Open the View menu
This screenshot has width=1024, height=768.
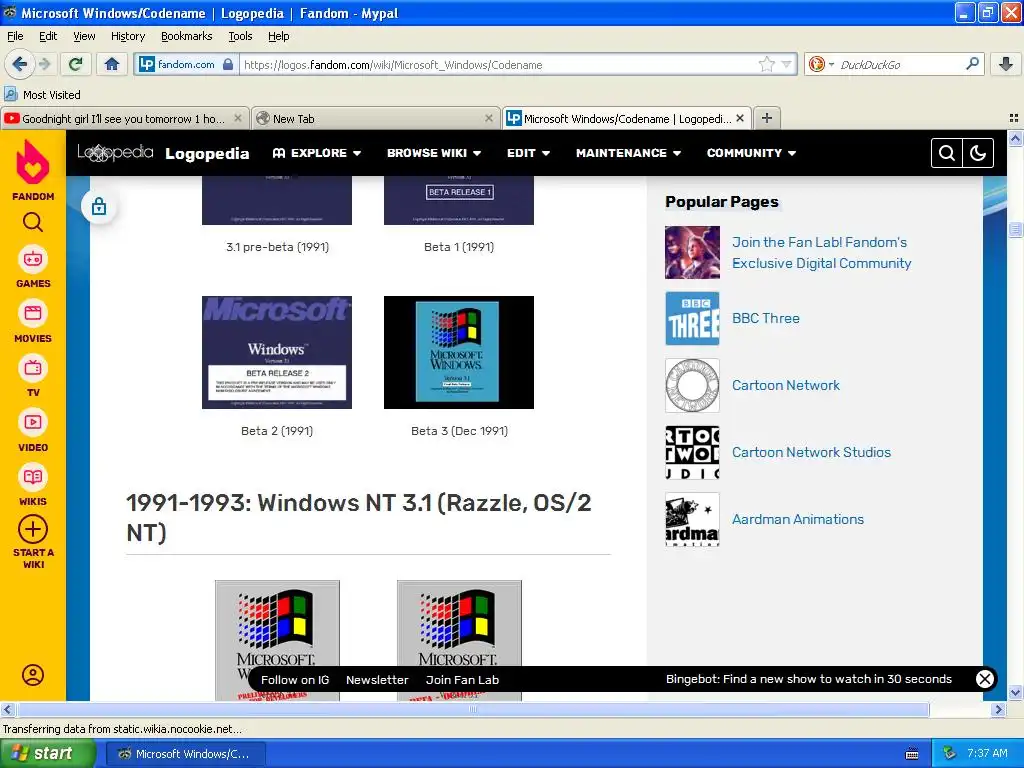[x=84, y=36]
